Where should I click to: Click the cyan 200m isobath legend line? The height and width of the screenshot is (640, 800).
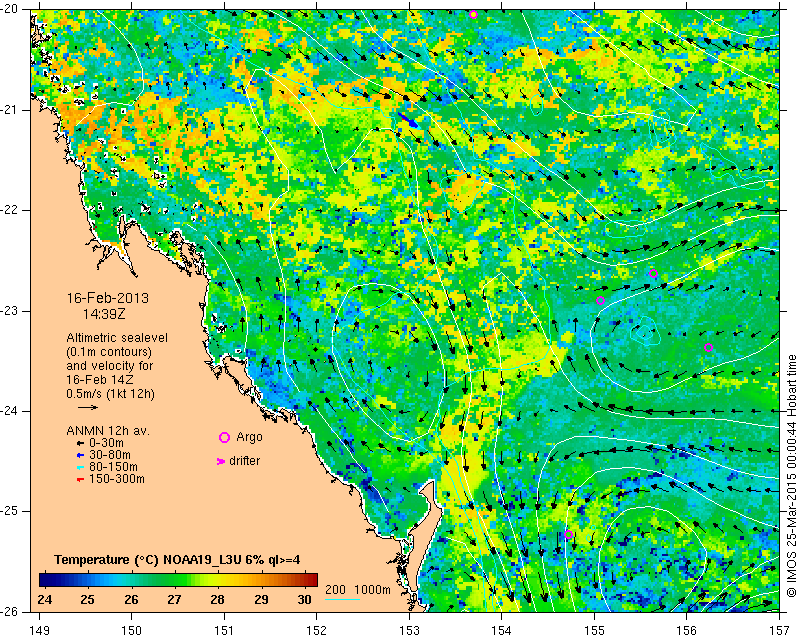[x=342, y=599]
